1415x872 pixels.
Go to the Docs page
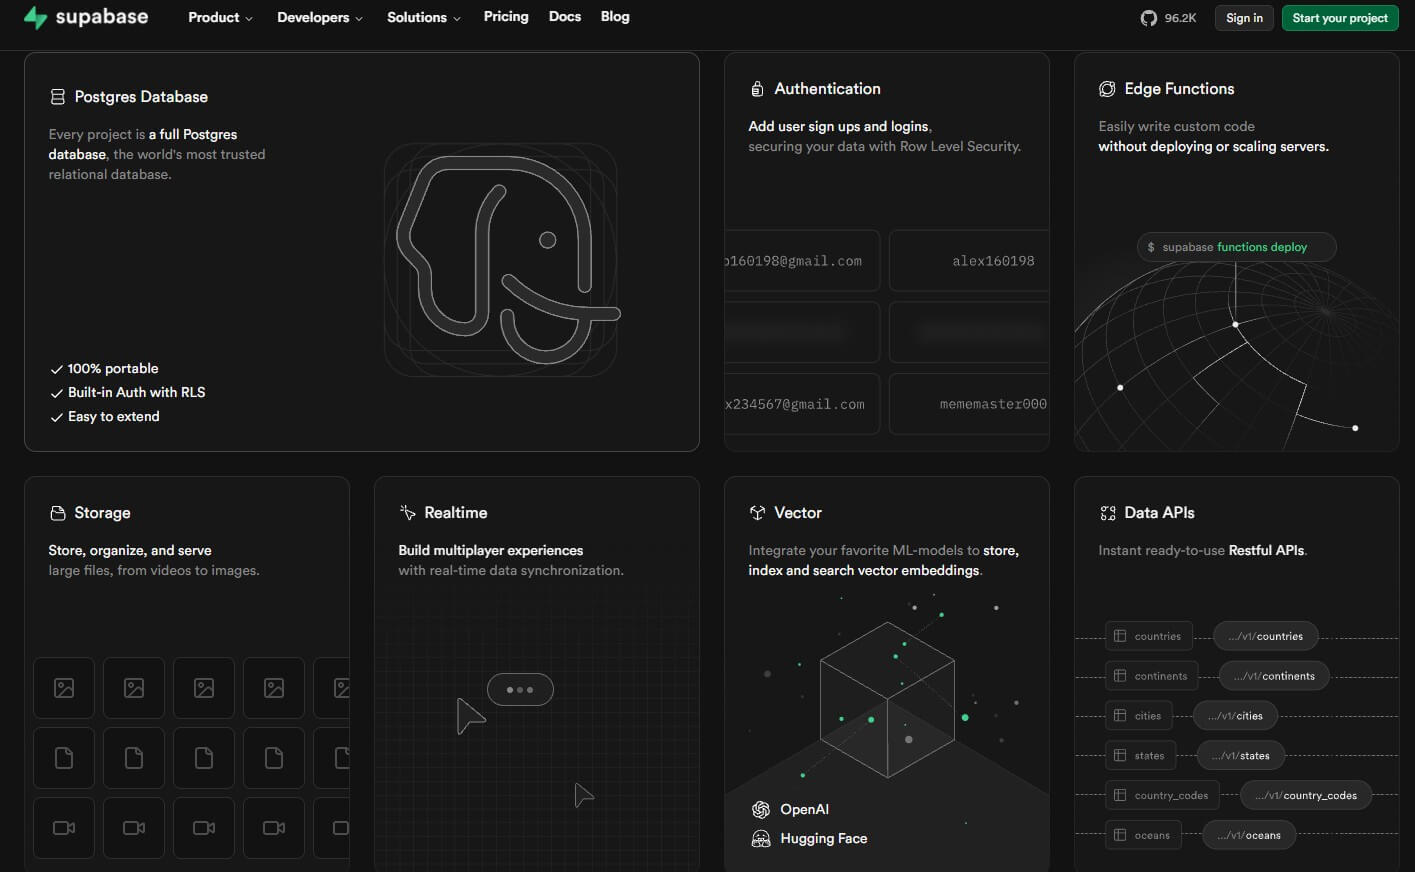(x=564, y=17)
